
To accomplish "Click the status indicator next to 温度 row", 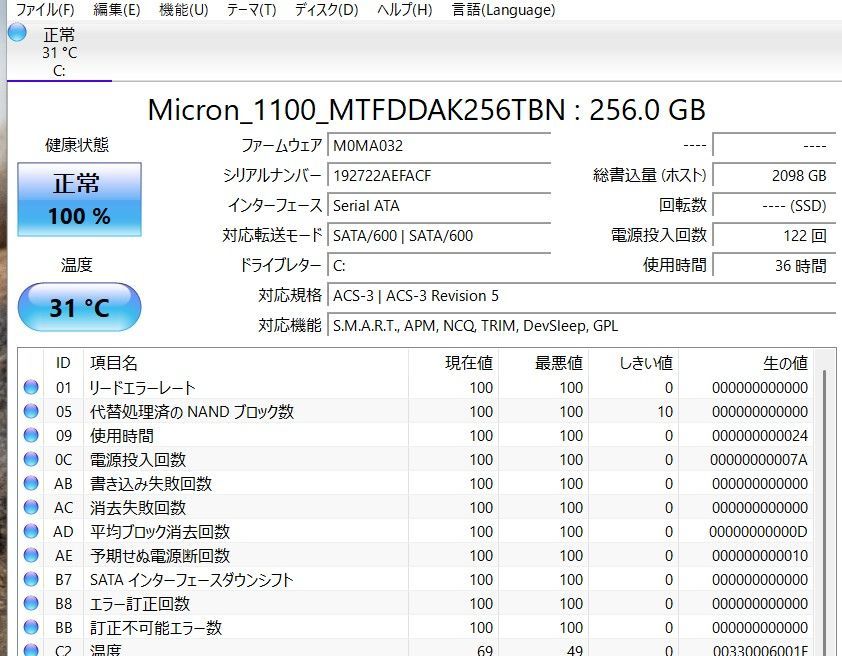I will point(33,649).
